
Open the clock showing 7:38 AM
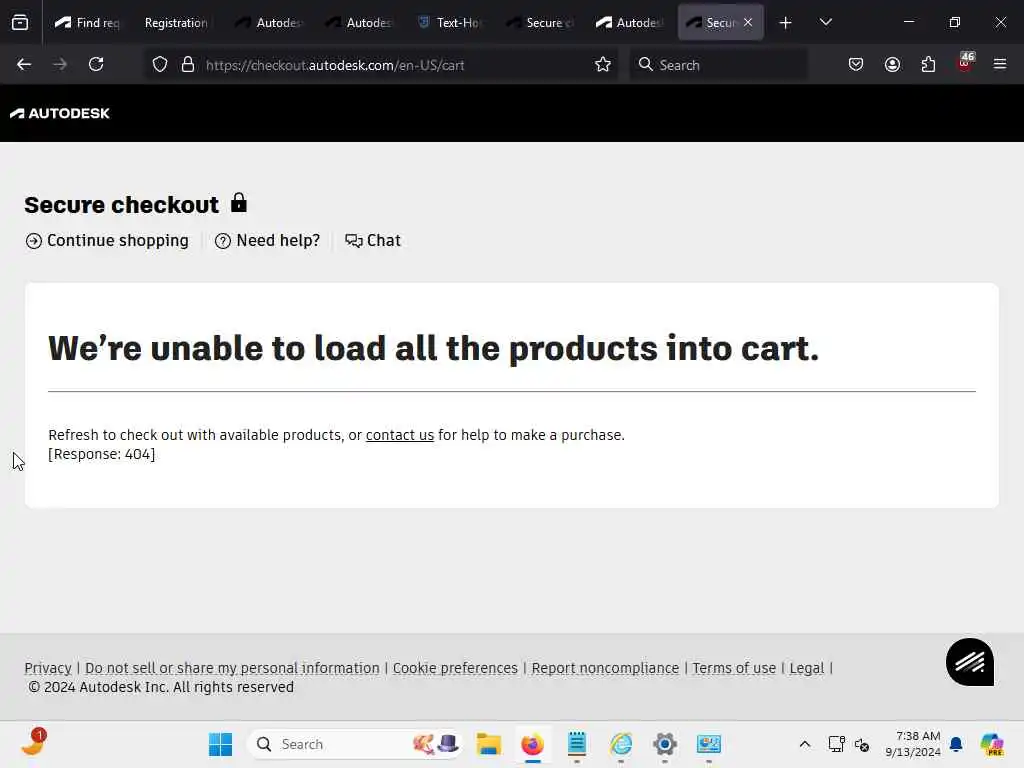coord(913,744)
